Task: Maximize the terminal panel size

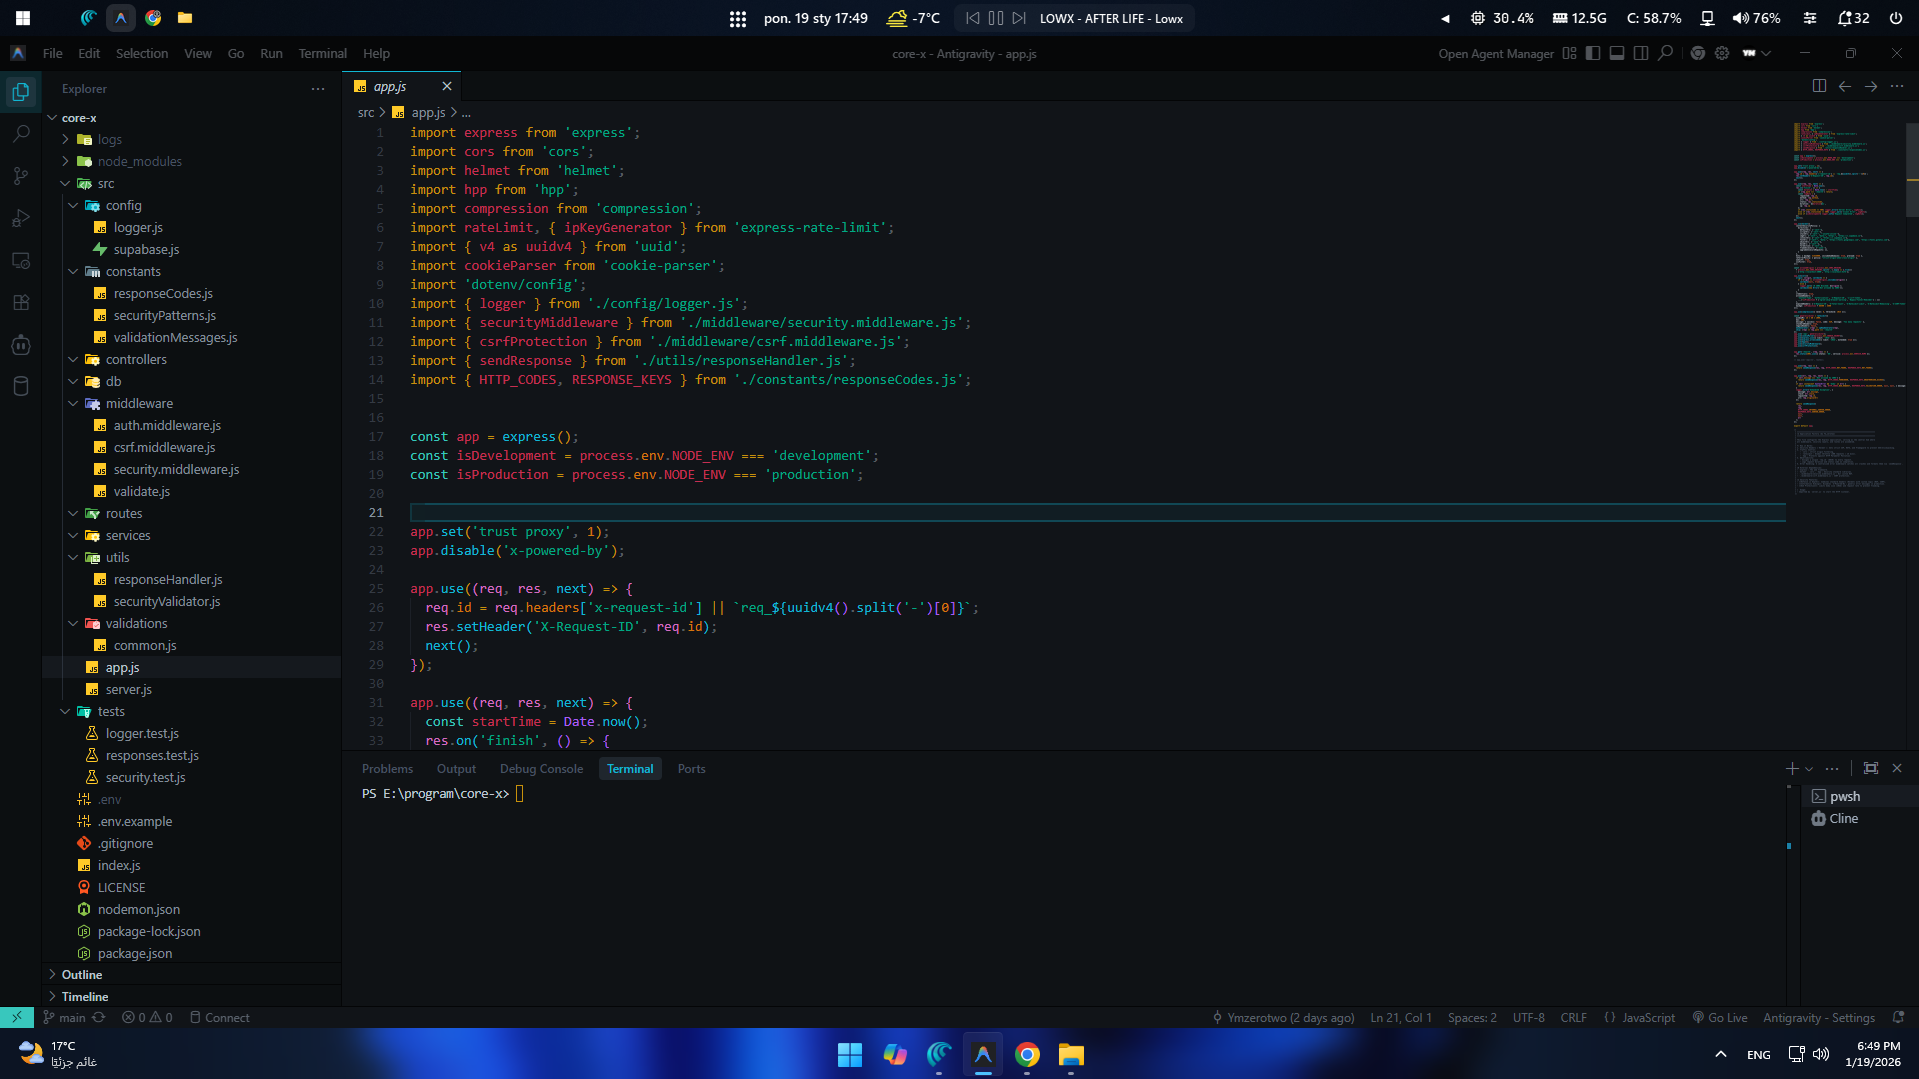Action: [1871, 769]
